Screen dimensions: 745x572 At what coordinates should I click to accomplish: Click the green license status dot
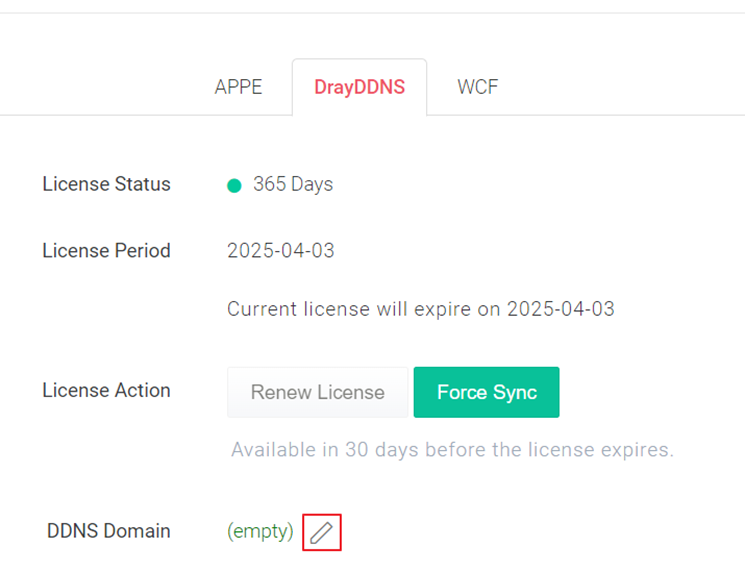(x=234, y=185)
